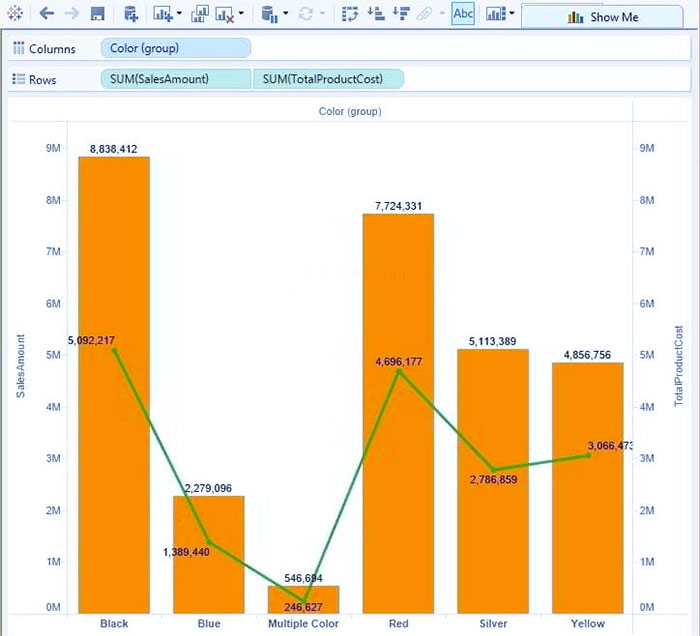Click the 2,279,096 bar label
Screen dimensions: 700x636
208,488
